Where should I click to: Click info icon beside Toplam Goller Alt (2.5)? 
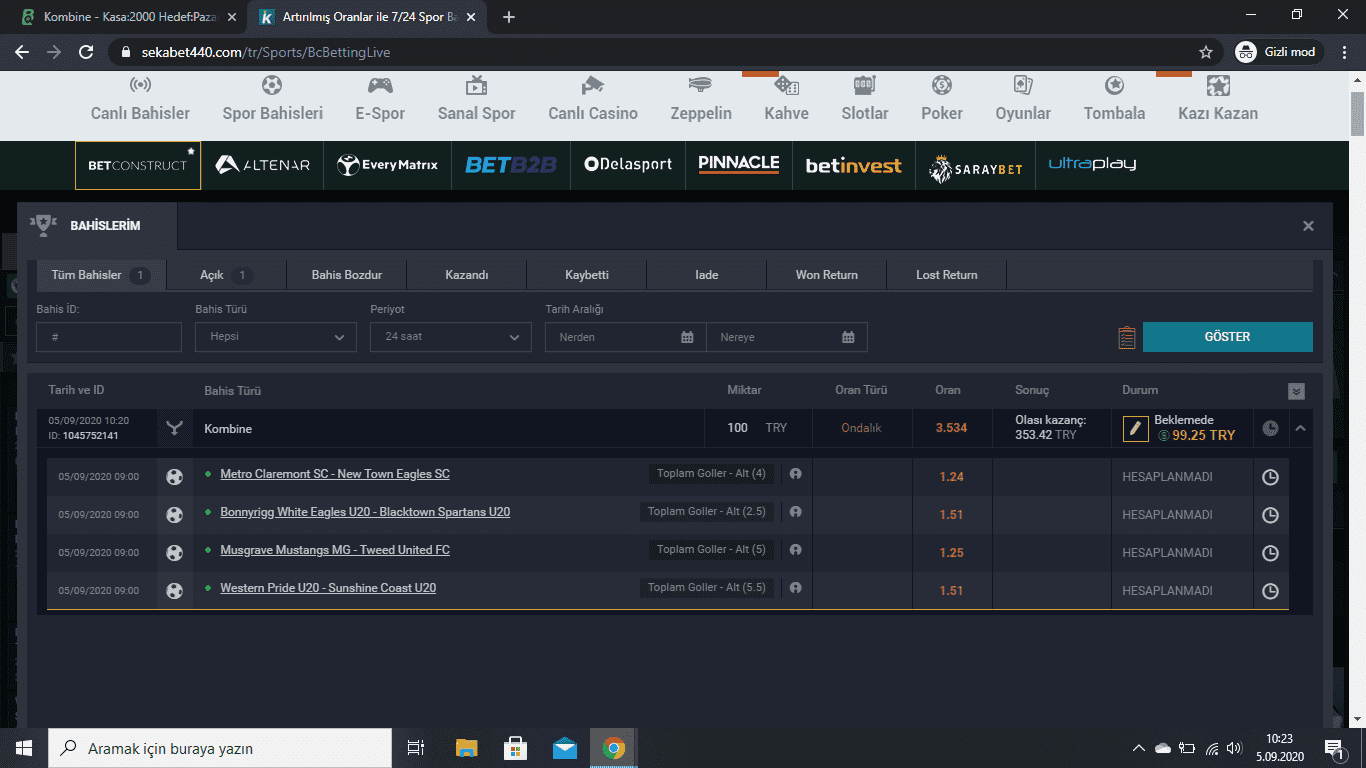(x=795, y=512)
